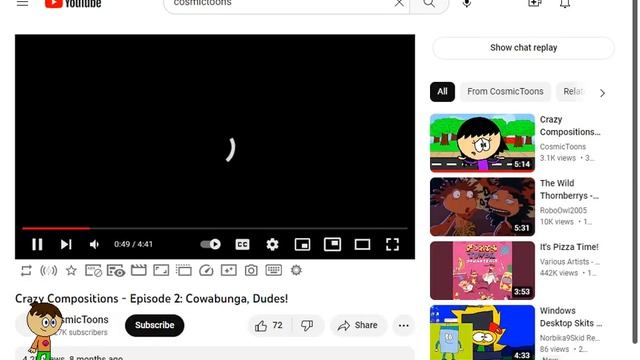Open the It's Pizza Time! thumbnail
Screen dimensions: 640x360
pos(482,270)
